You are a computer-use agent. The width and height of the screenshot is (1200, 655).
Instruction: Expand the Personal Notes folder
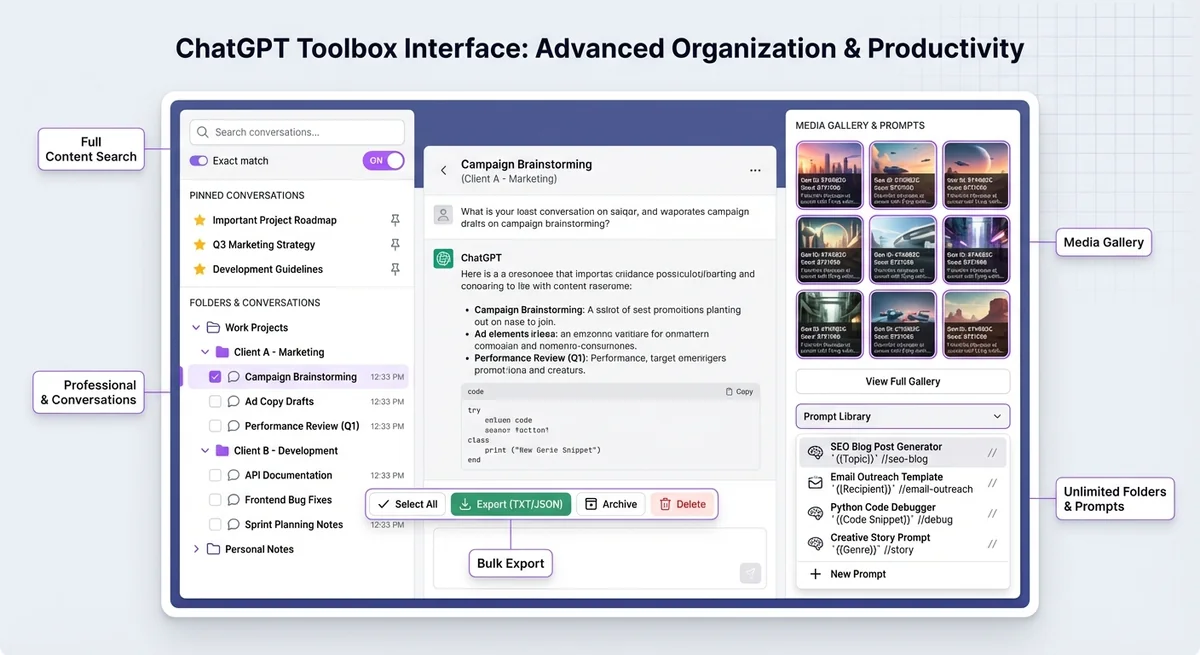point(196,549)
